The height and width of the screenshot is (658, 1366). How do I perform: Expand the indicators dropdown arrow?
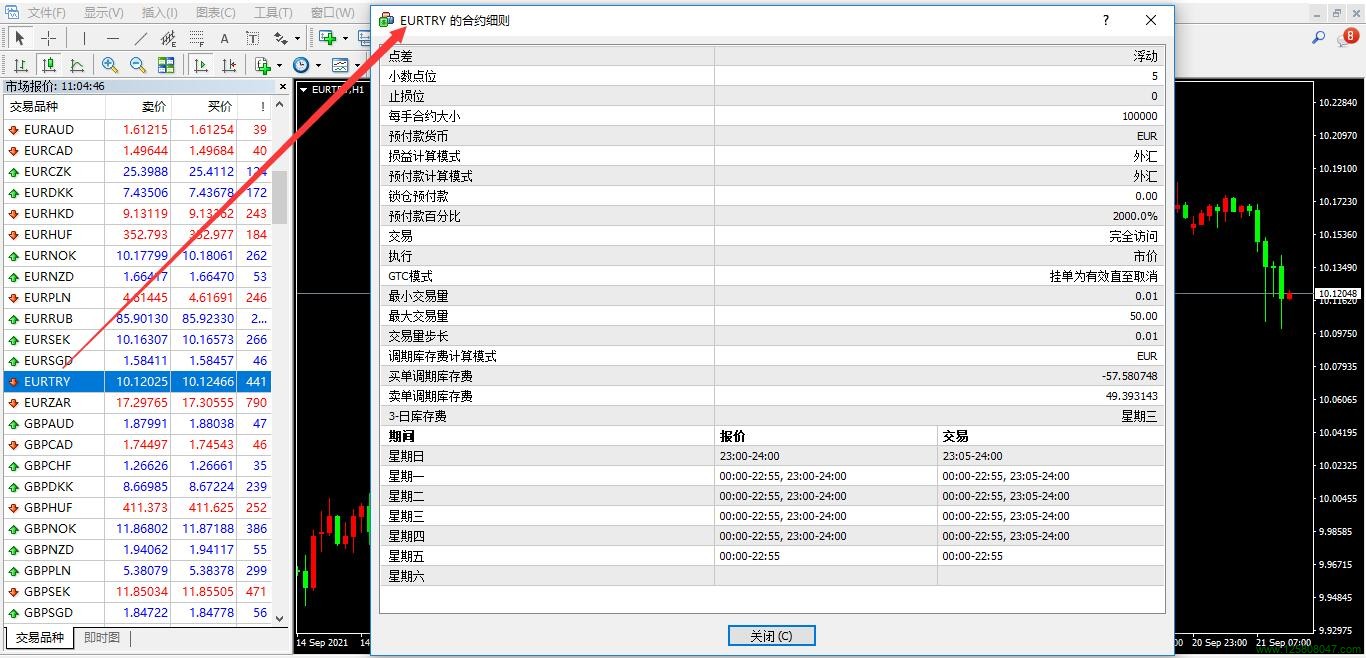pos(279,66)
